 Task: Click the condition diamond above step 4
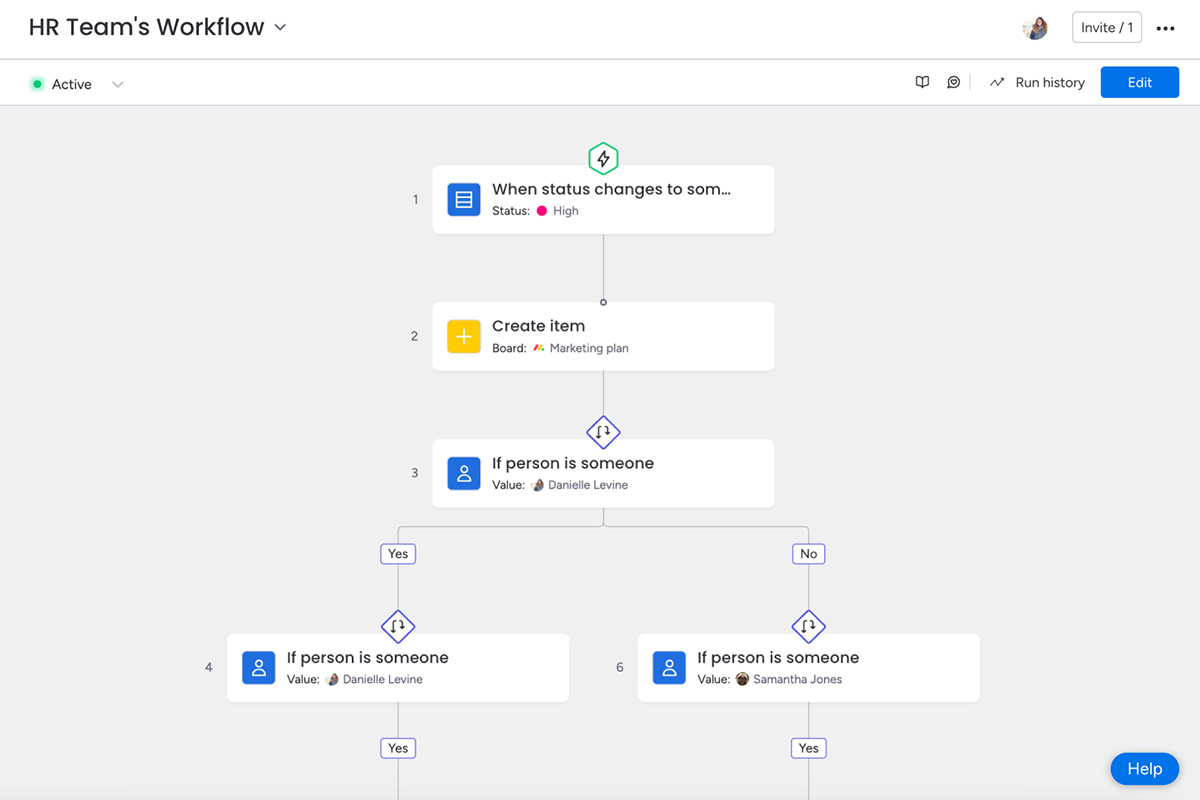click(x=398, y=626)
